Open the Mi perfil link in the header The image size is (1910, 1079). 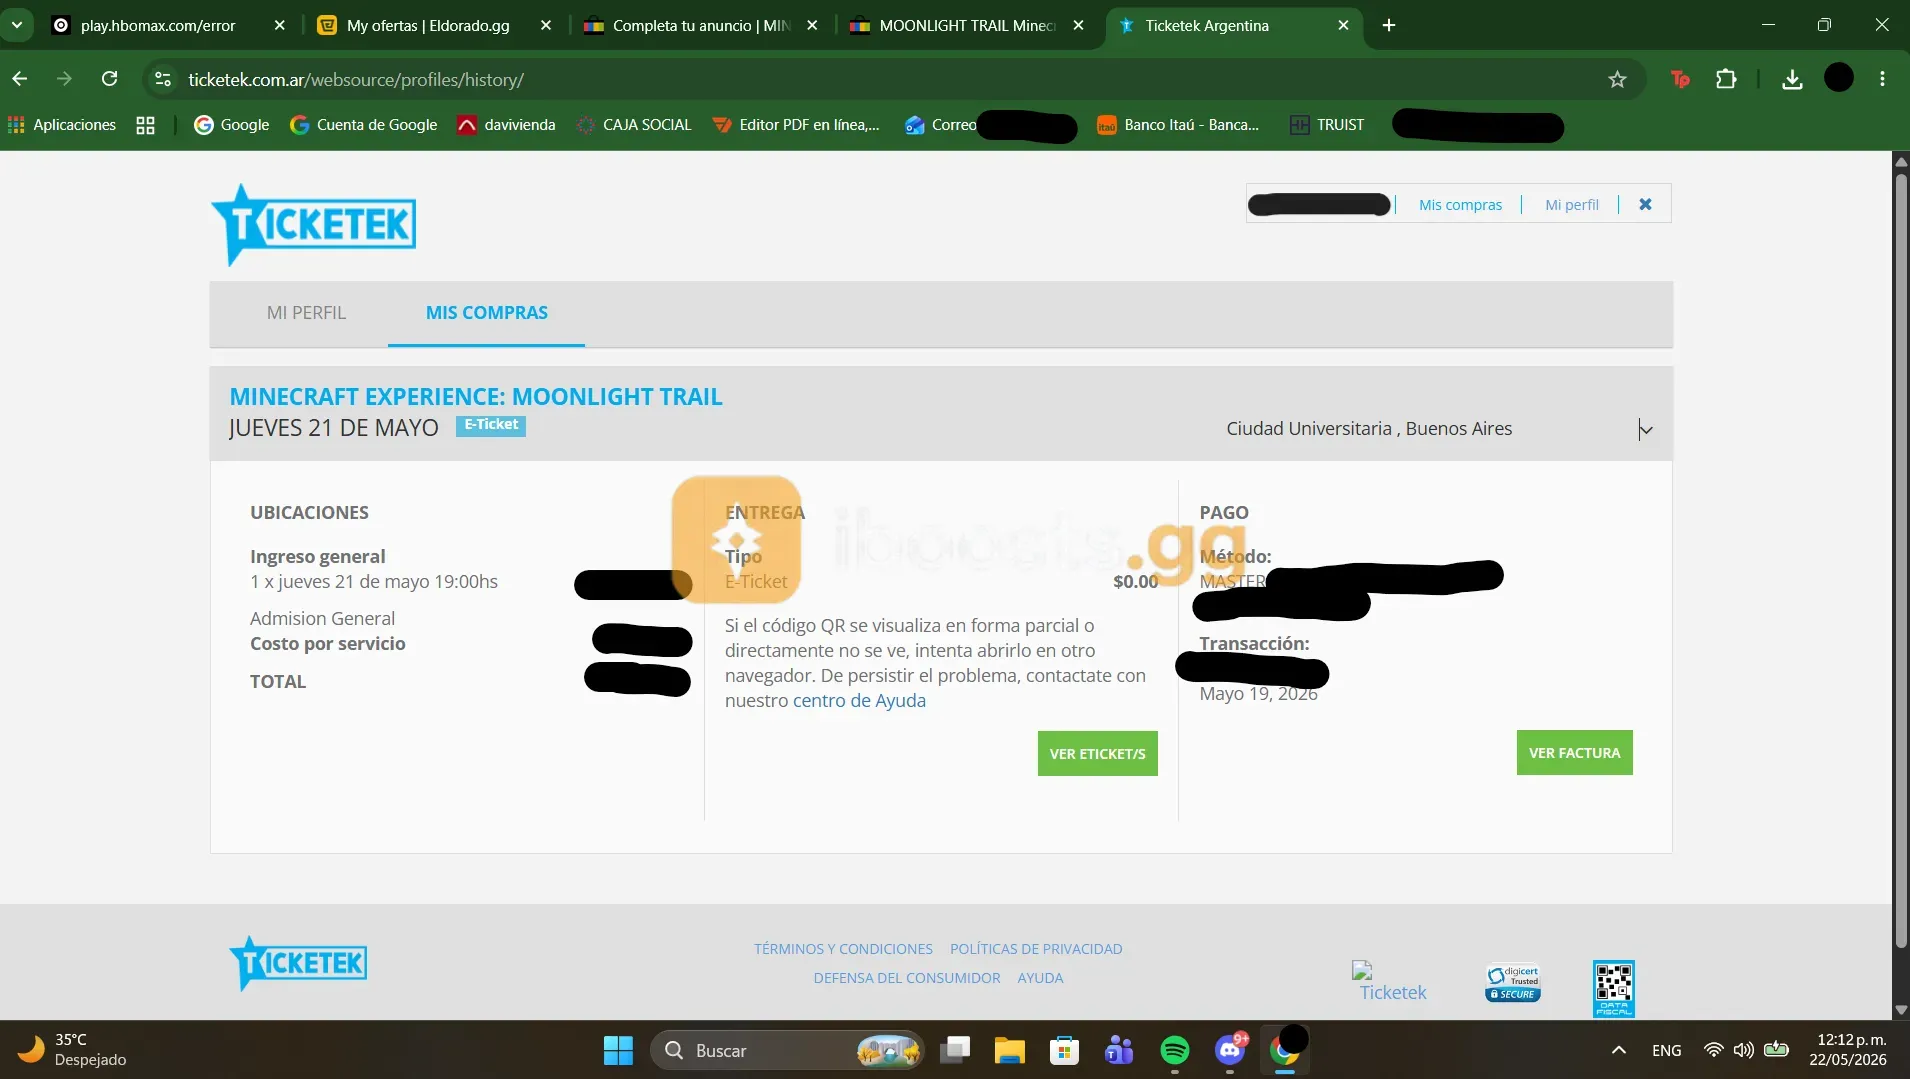coord(1572,205)
